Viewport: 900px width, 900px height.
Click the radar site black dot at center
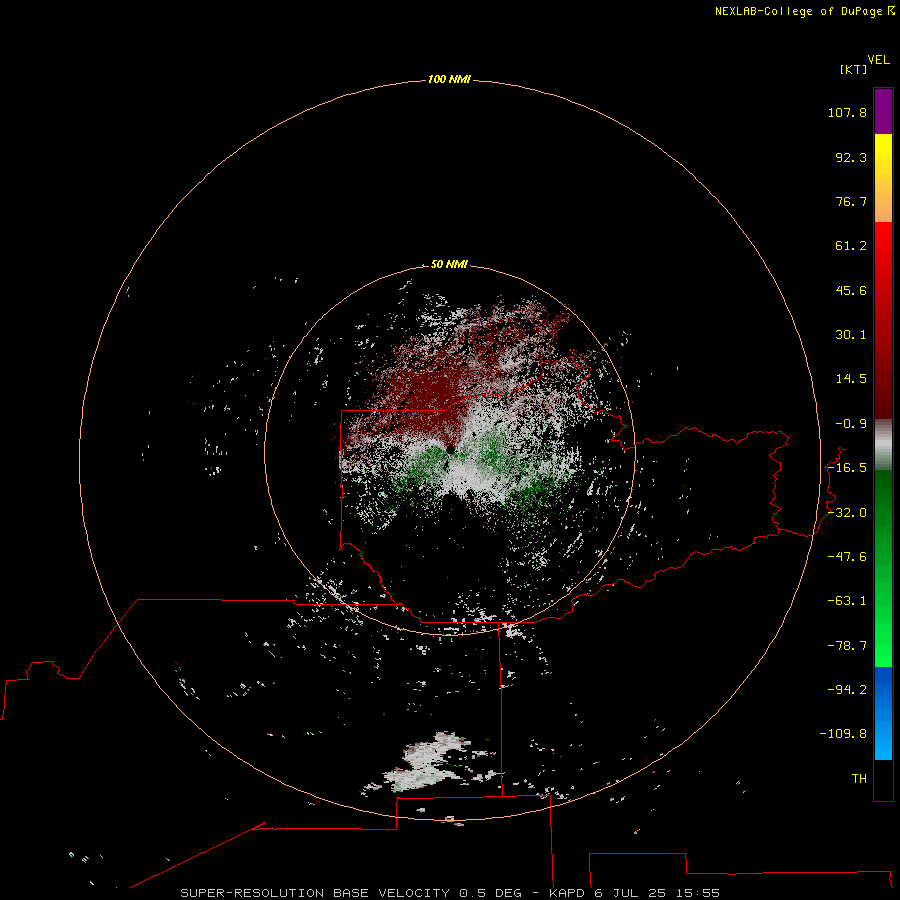[451, 450]
